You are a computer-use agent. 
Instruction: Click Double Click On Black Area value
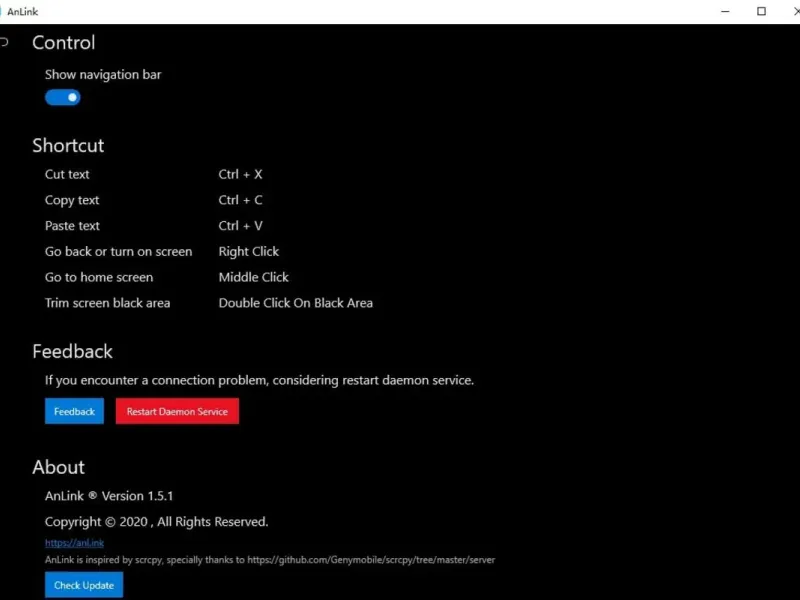click(x=296, y=303)
